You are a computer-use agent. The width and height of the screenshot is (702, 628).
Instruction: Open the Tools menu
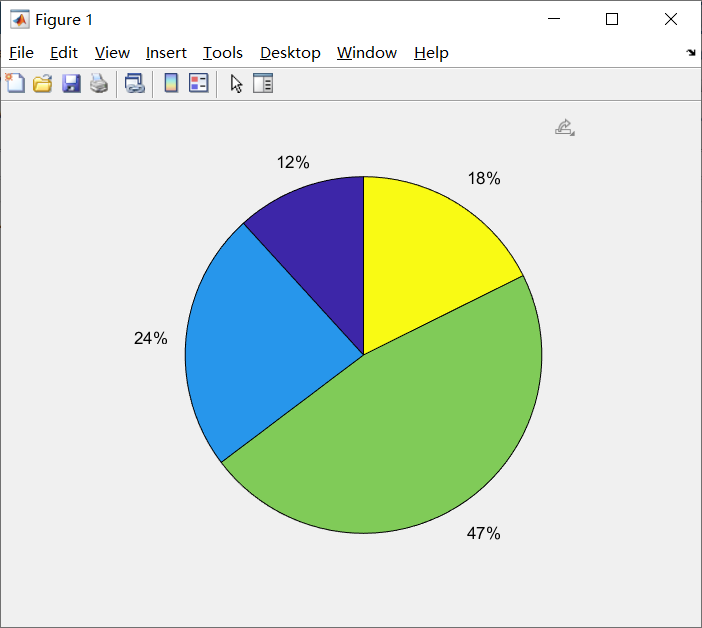223,53
